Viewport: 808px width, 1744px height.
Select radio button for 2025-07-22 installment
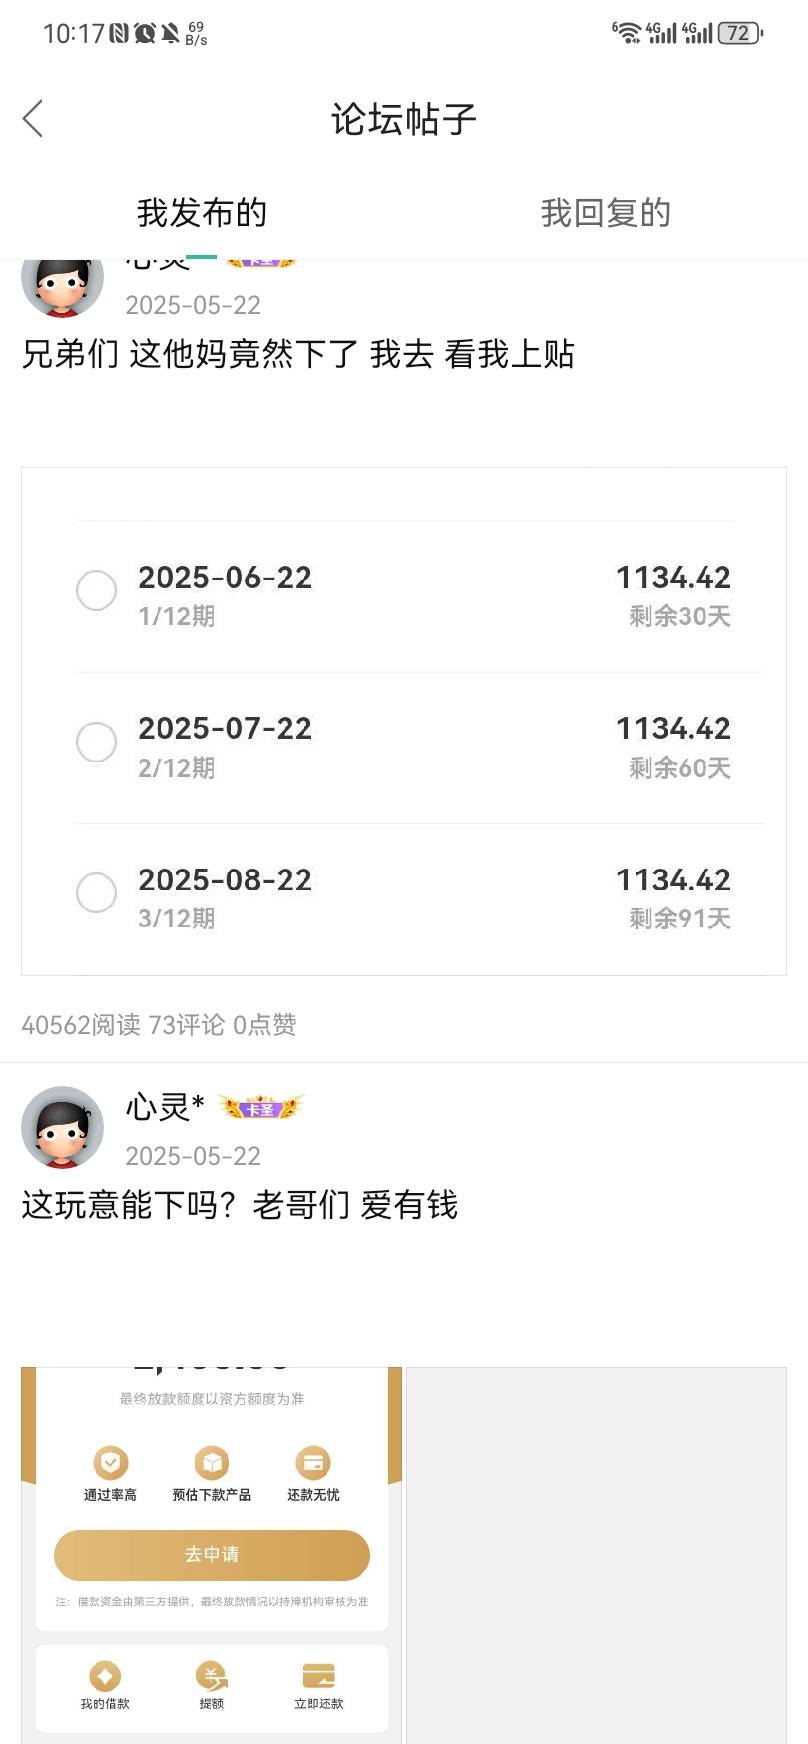(97, 742)
